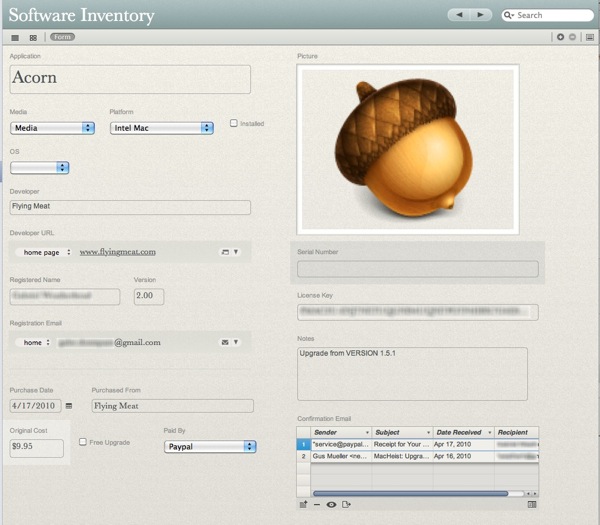The width and height of the screenshot is (600, 525).
Task: Switch to list view icon
Action: (x=15, y=38)
